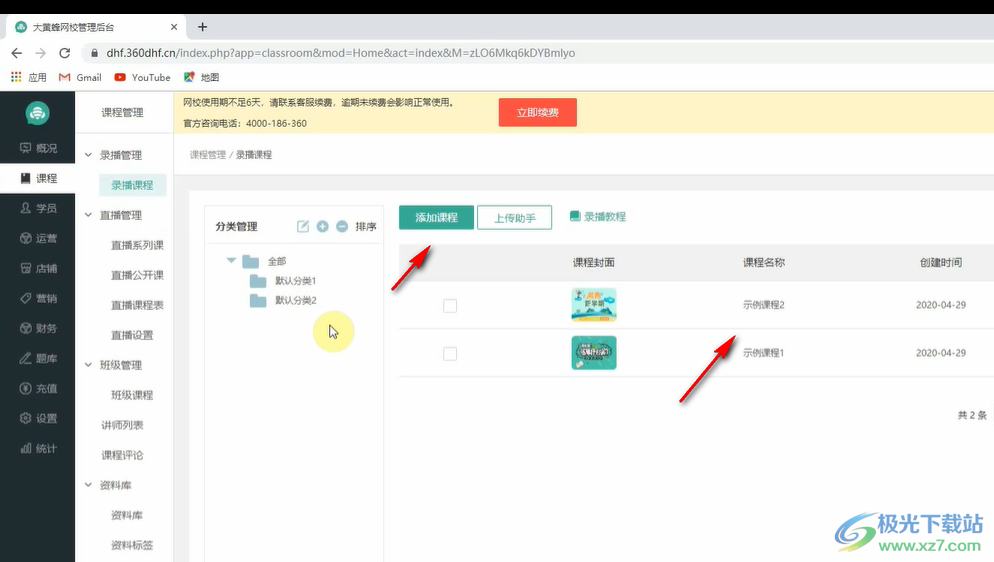Image resolution: width=994 pixels, height=562 pixels.
Task: Open the 概况 overview section
Action: point(38,148)
